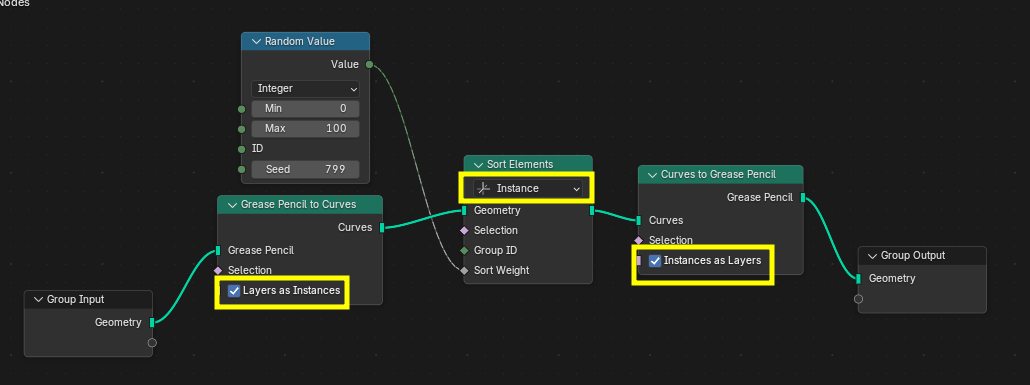This screenshot has height=385, width=1030.
Task: Collapse the Grease Pencil to Curves node
Action: coord(233,204)
